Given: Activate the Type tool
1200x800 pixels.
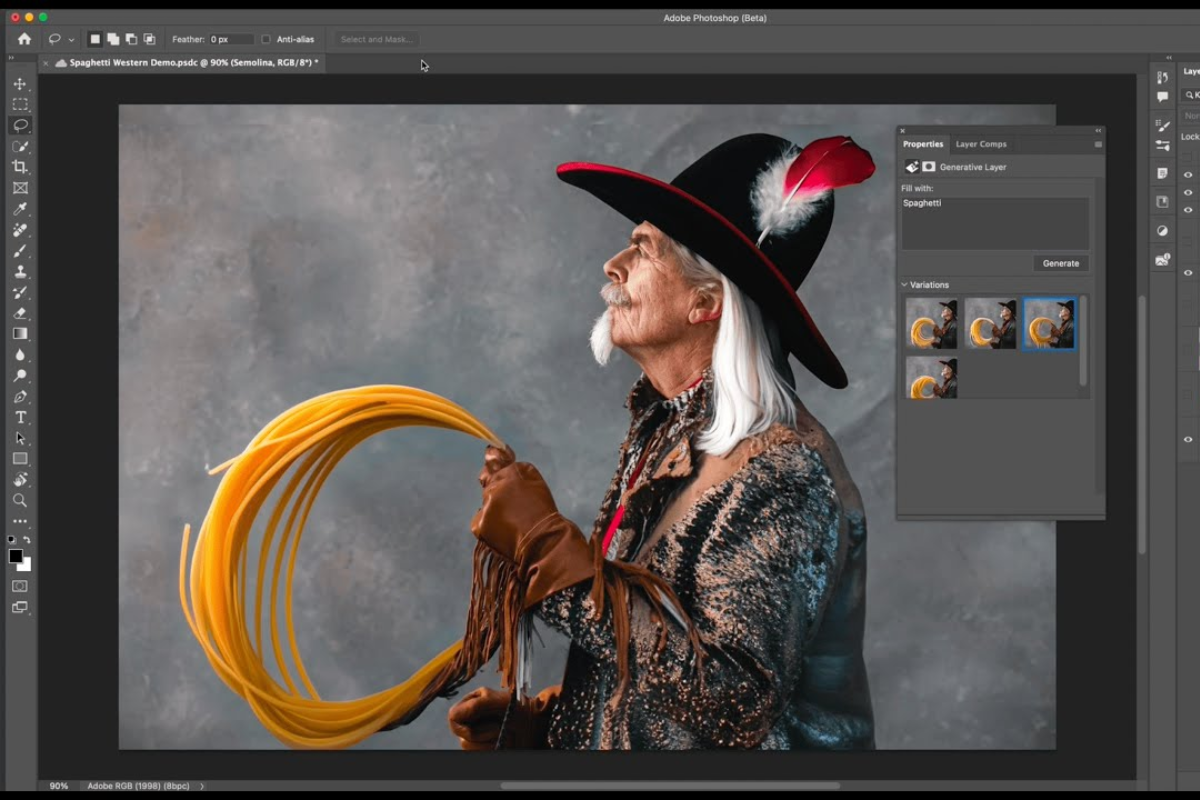Looking at the screenshot, I should 20,417.
